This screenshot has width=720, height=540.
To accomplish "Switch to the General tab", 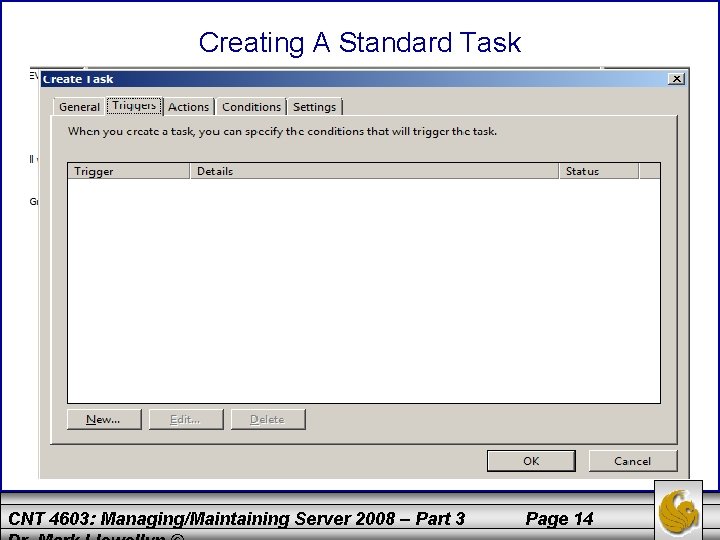I will click(79, 107).
